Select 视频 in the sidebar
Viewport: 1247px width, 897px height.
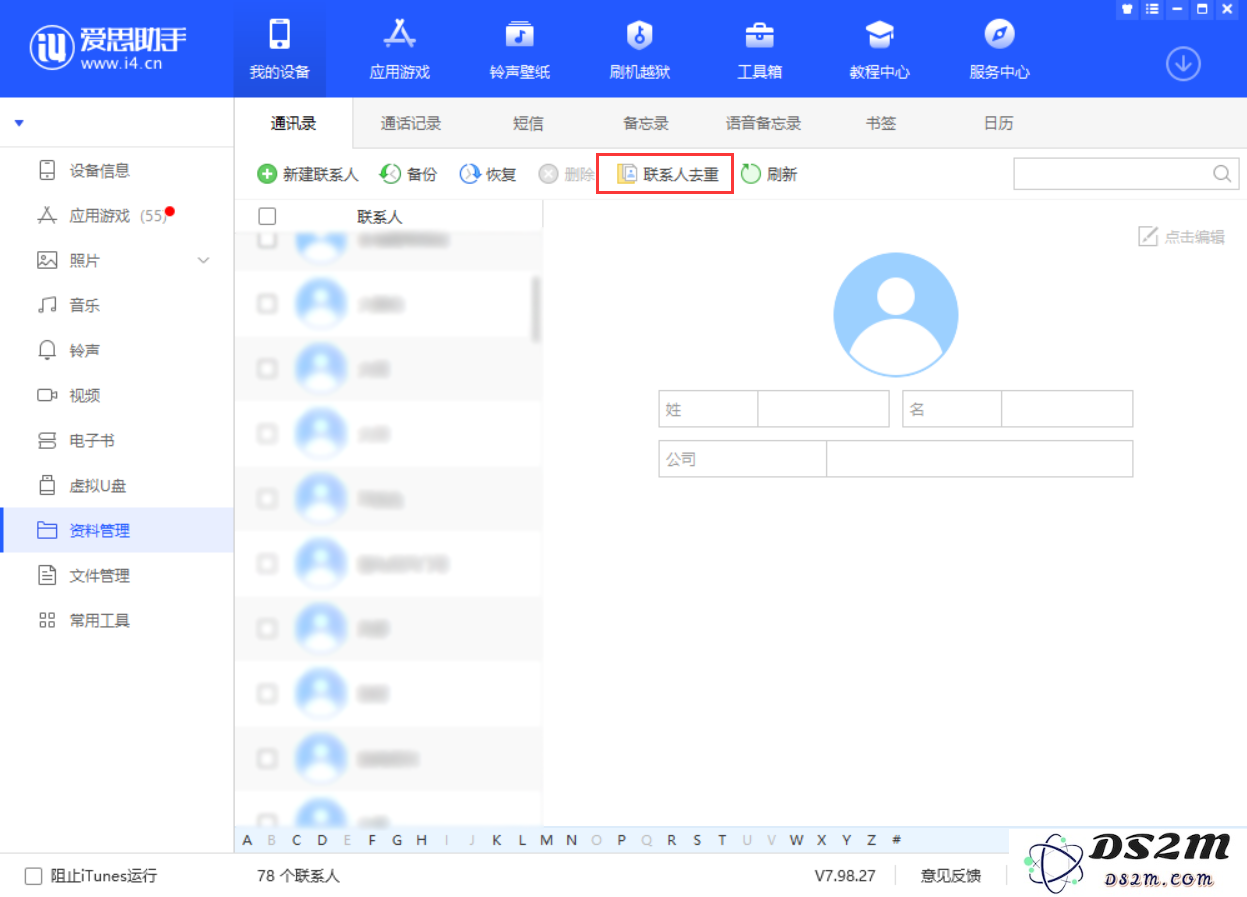(x=117, y=396)
